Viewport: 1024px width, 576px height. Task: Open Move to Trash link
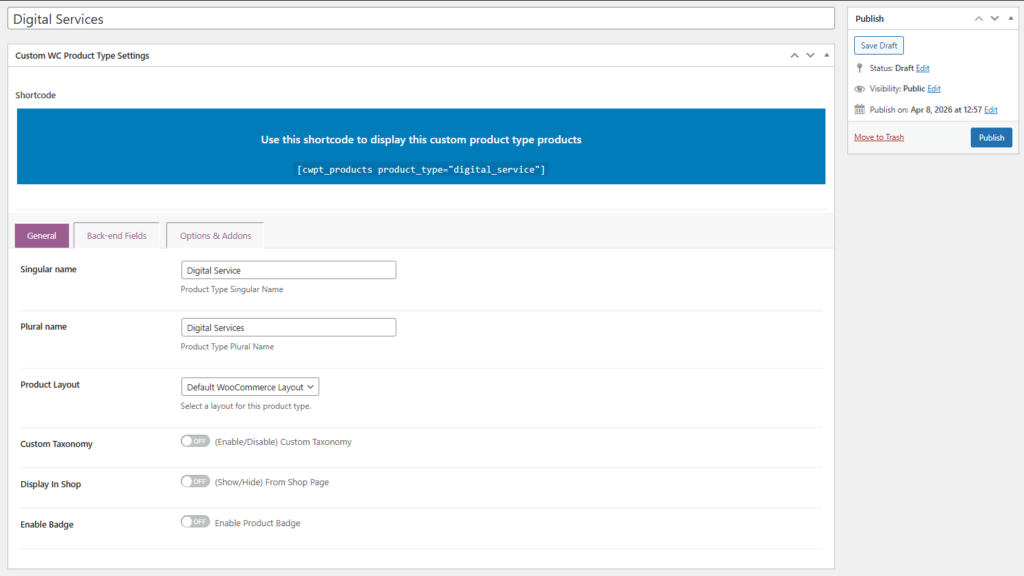[x=878, y=137]
